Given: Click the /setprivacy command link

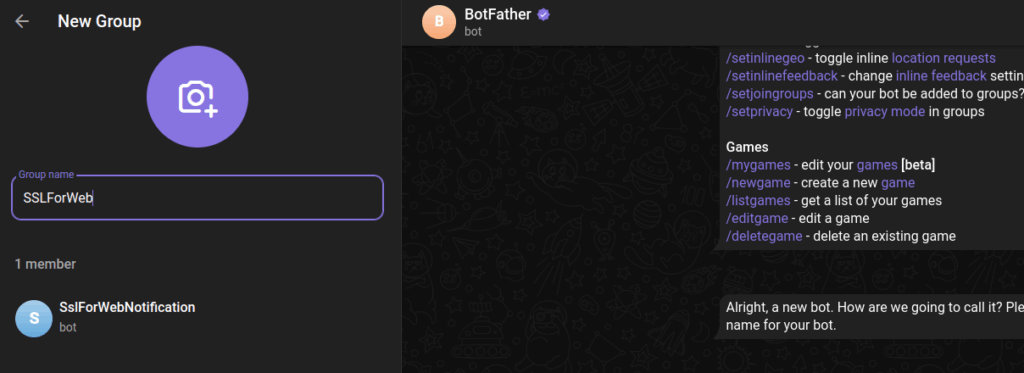Looking at the screenshot, I should [x=760, y=111].
